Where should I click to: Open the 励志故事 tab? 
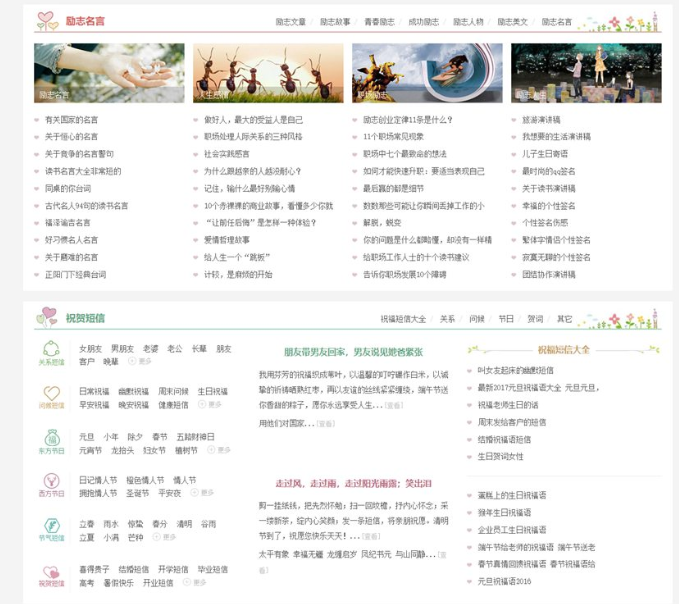[x=335, y=22]
